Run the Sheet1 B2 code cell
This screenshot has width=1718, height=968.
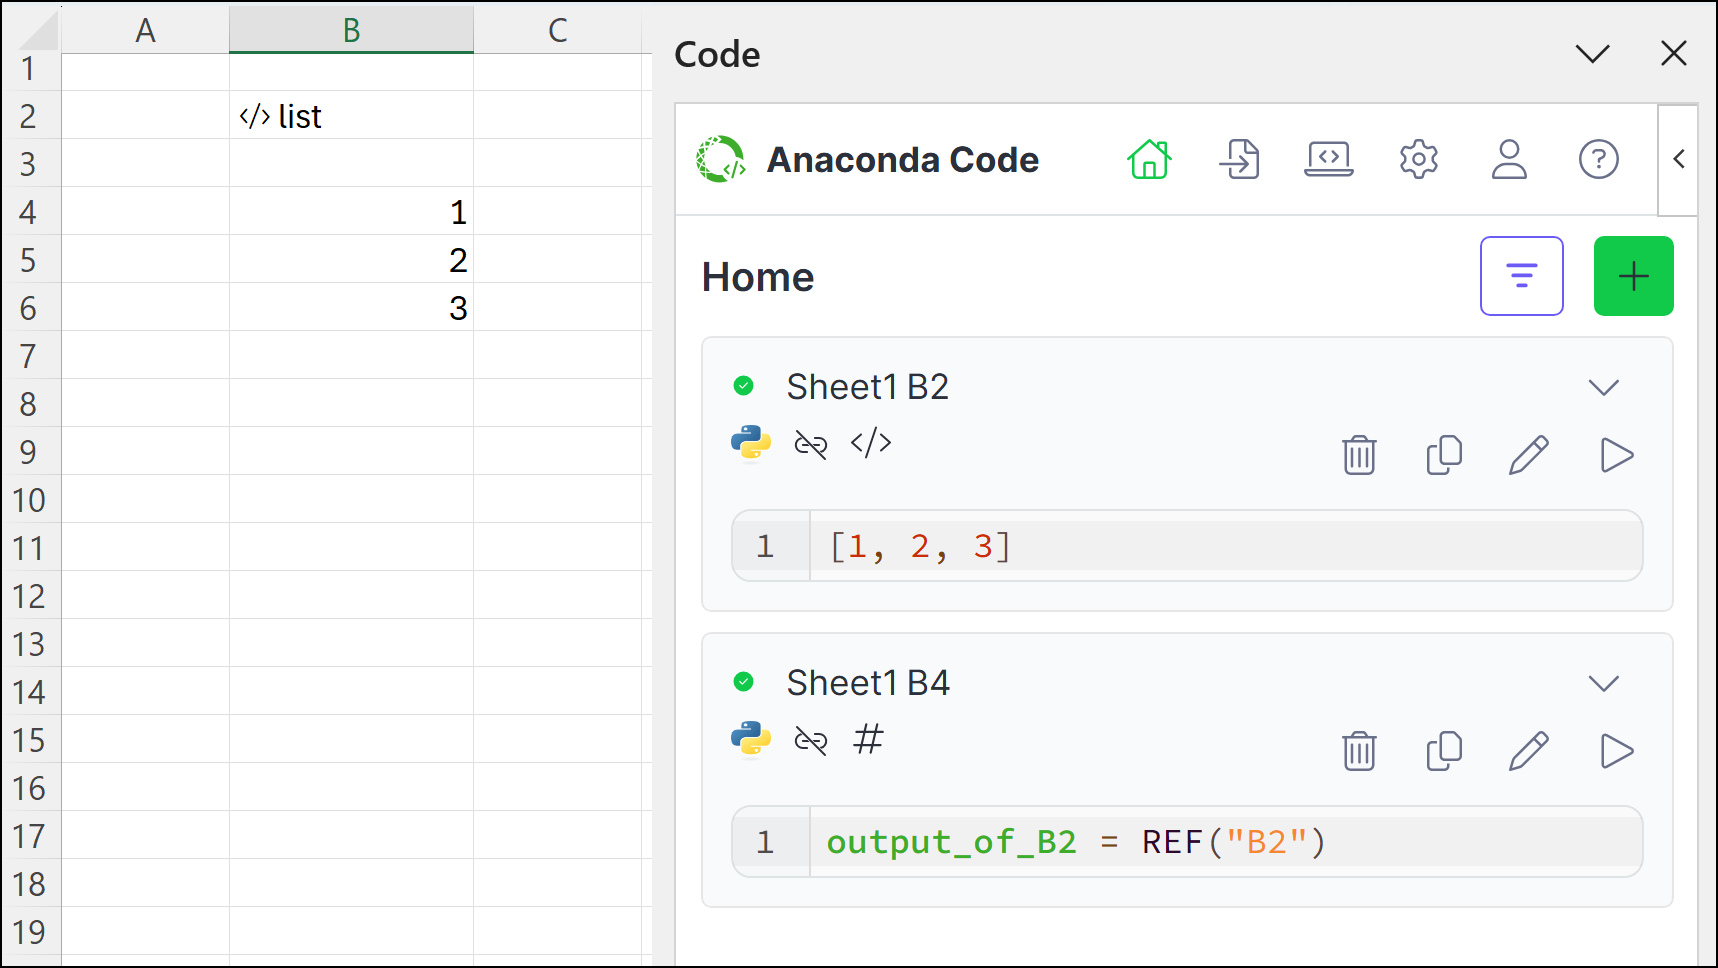point(1617,455)
